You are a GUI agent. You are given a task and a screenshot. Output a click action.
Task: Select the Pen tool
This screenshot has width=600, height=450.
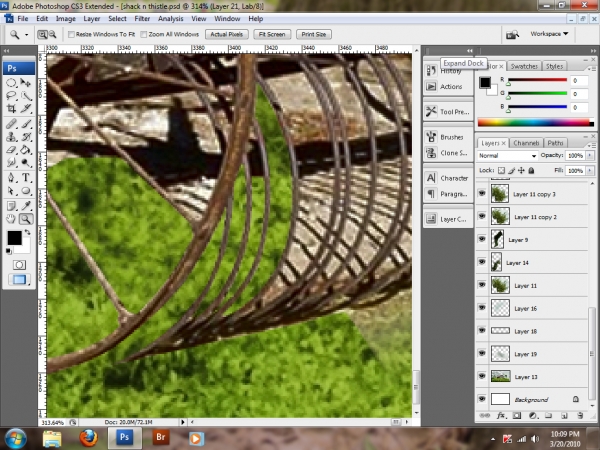coord(11,178)
